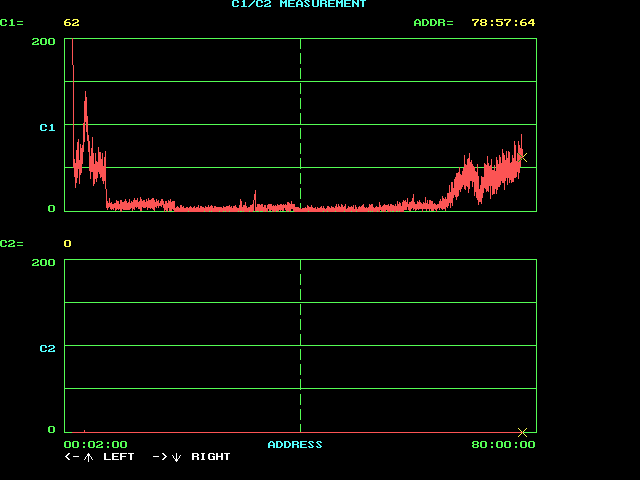The height and width of the screenshot is (480, 640).
Task: Click the LEFT label
Action: click(x=119, y=457)
